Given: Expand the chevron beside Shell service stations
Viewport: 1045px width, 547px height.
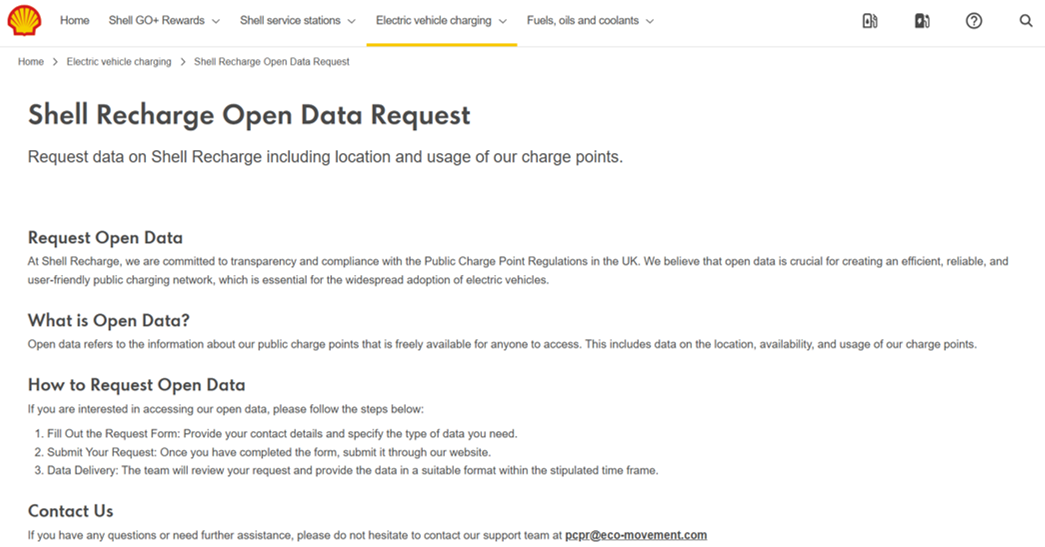Looking at the screenshot, I should pyautogui.click(x=352, y=21).
